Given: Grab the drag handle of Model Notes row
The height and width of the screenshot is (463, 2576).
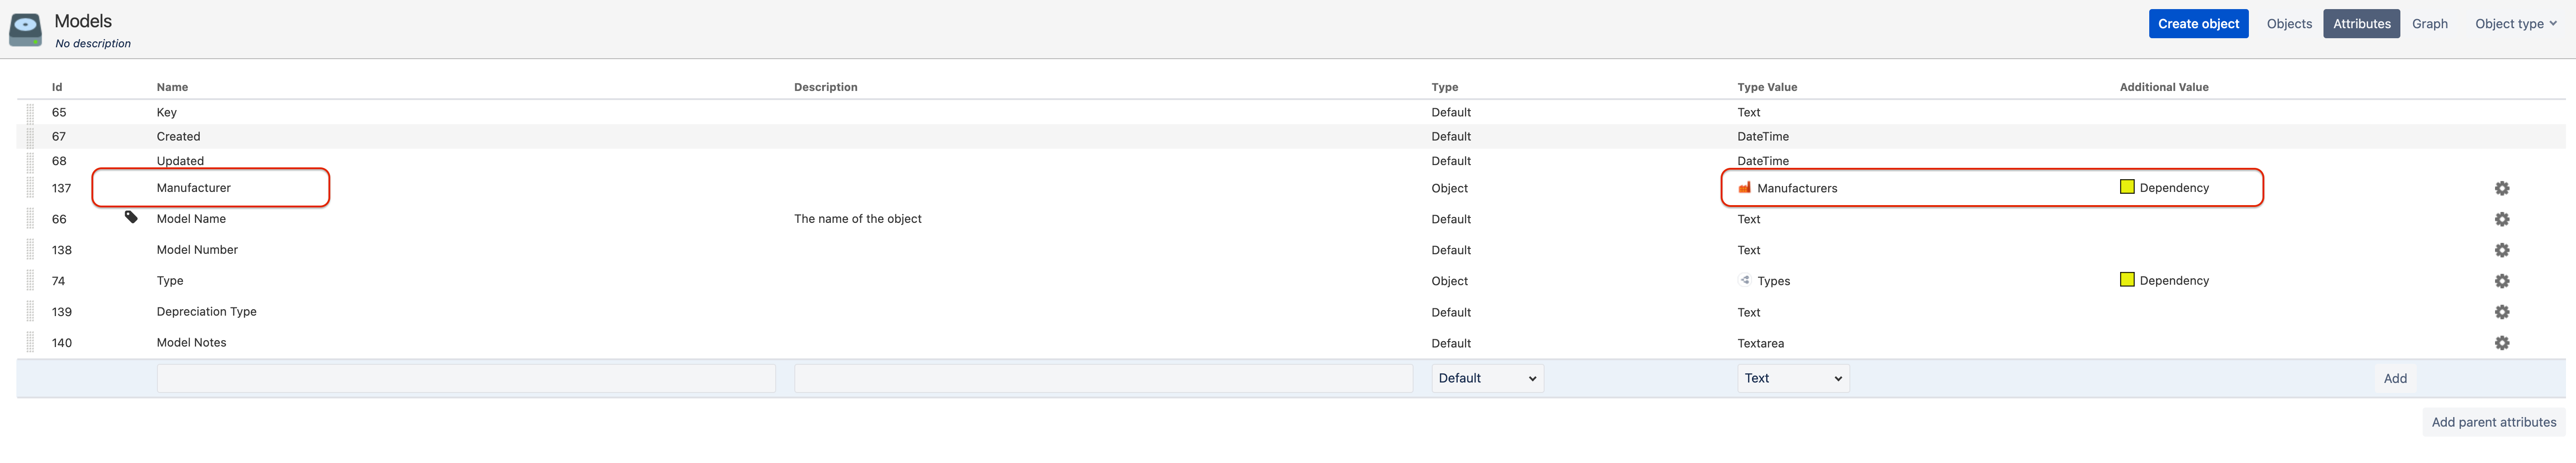Looking at the screenshot, I should point(30,343).
